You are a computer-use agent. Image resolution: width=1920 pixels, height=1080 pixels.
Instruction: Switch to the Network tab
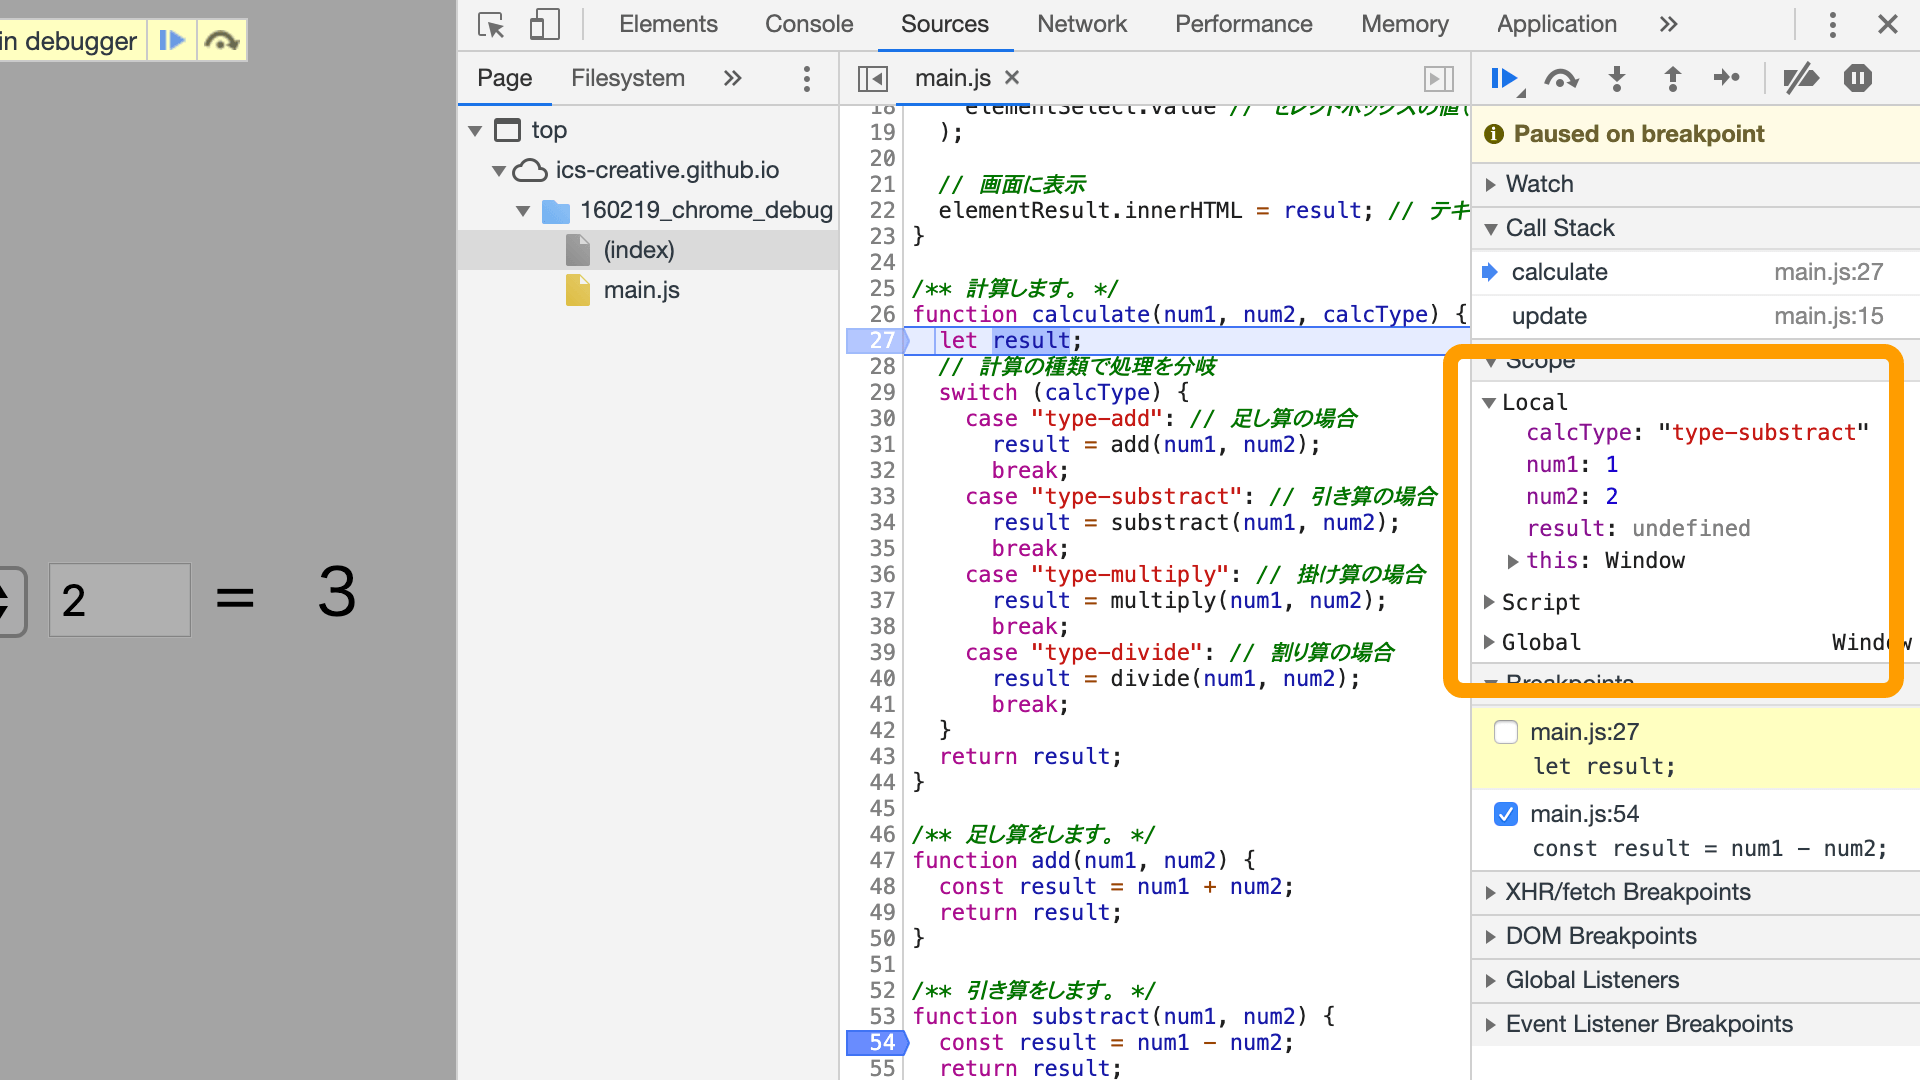pos(1080,24)
